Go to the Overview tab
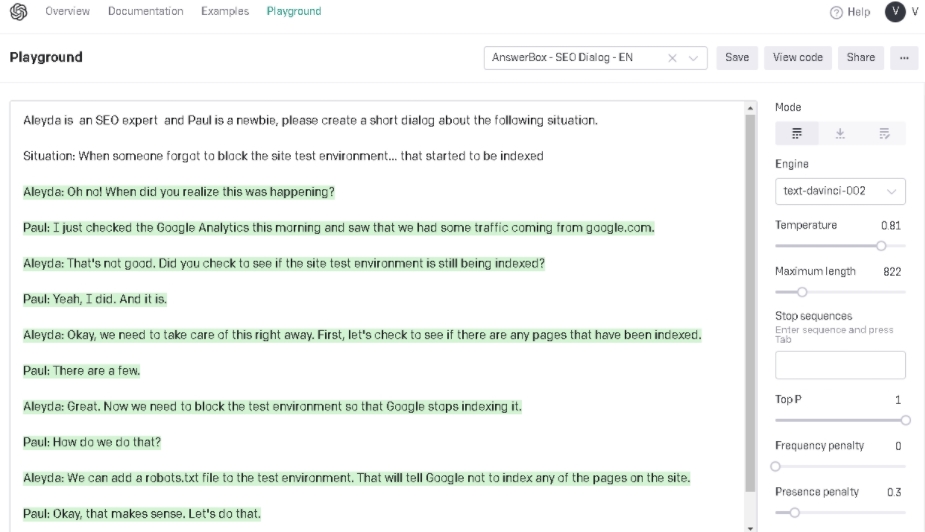The width and height of the screenshot is (925, 532). pos(68,12)
